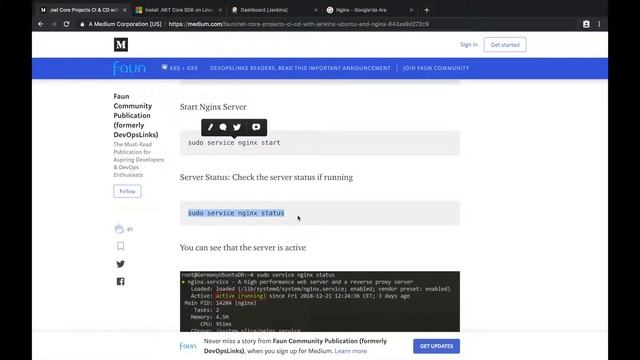The height and width of the screenshot is (360, 640).
Task: Click the Medium logo icon
Action: [x=121, y=45]
